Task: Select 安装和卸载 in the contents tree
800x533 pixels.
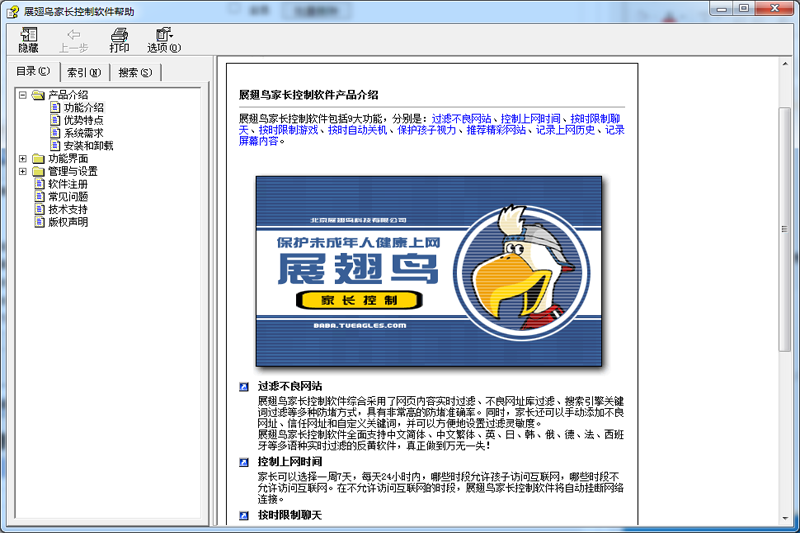Action: 89,146
